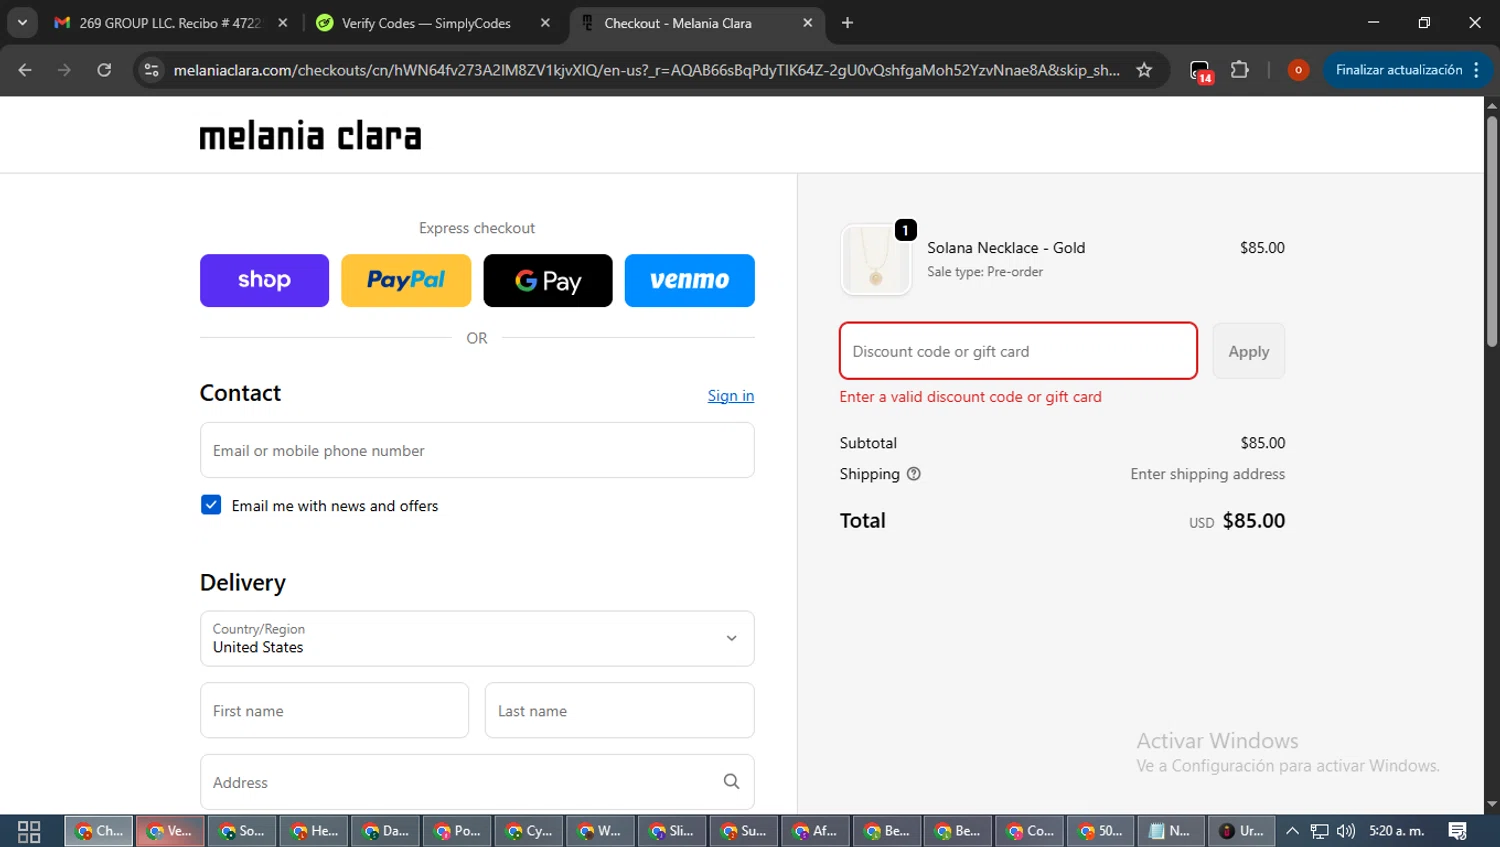The height and width of the screenshot is (847, 1500).
Task: Open a new browser tab
Action: pyautogui.click(x=847, y=23)
